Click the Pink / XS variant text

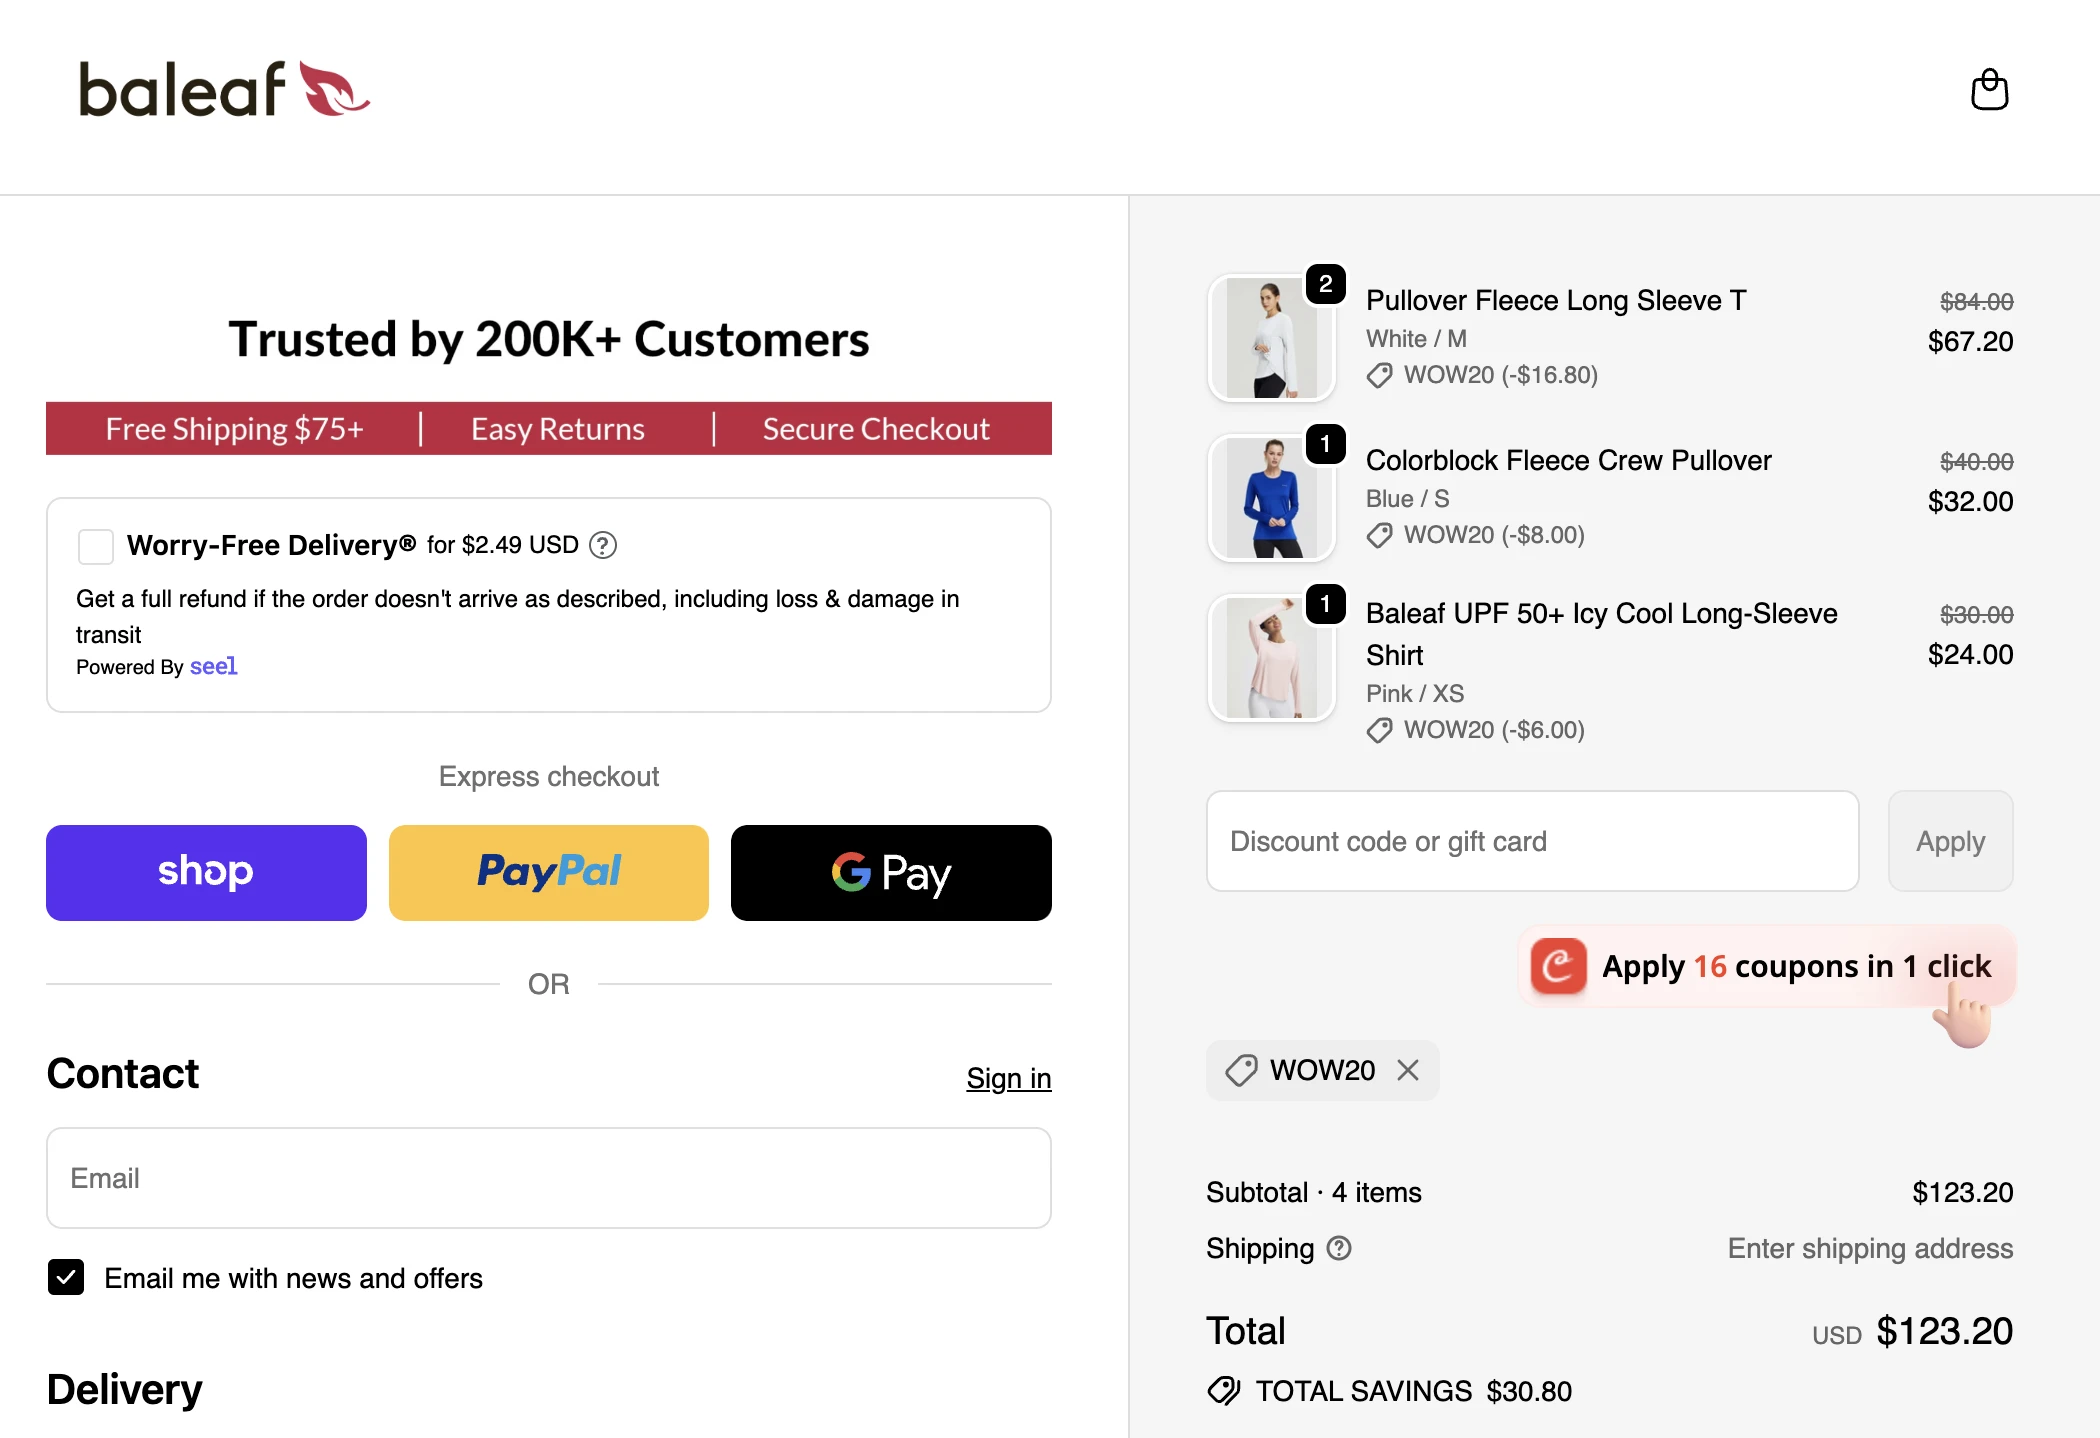(1415, 694)
